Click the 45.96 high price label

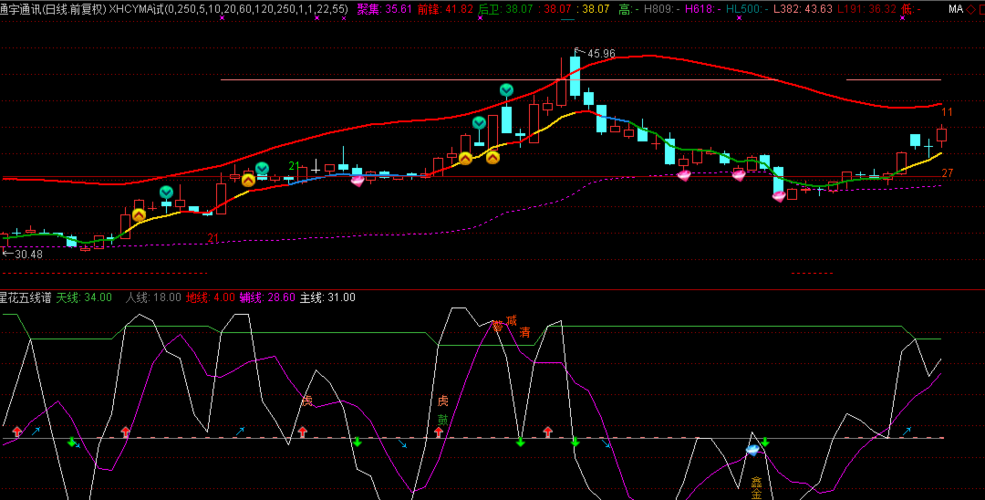[600, 53]
